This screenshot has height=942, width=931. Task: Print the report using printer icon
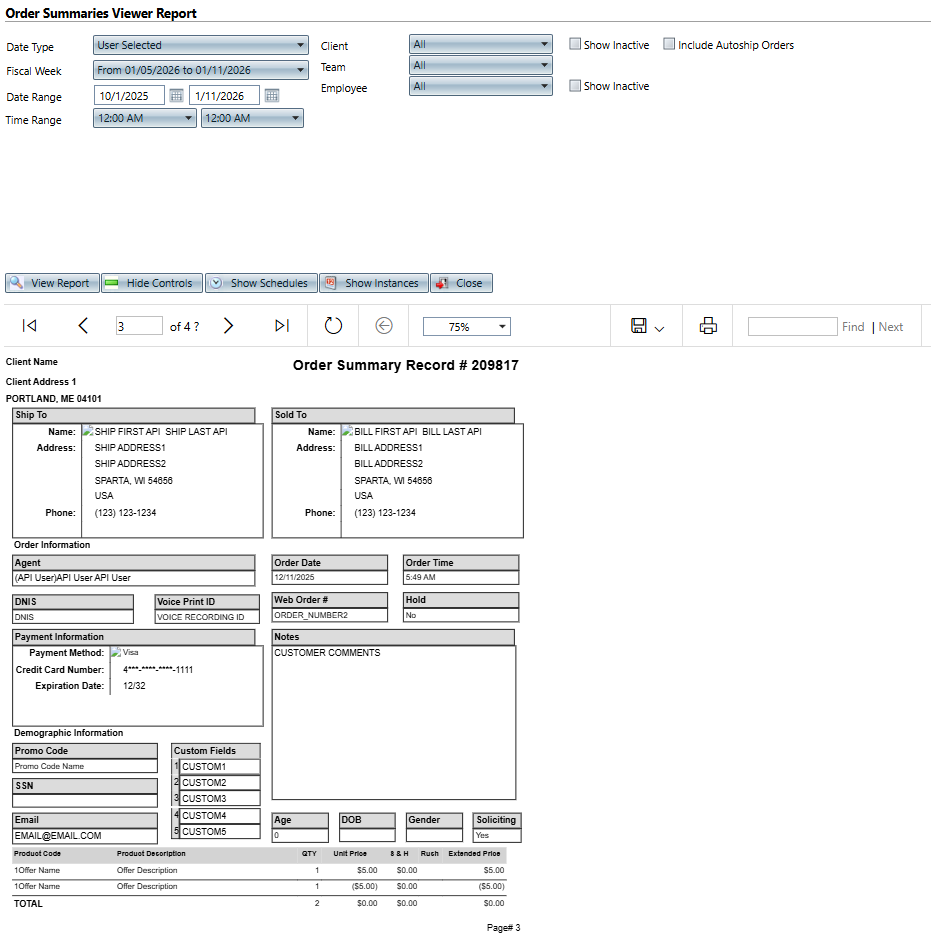[x=708, y=326]
